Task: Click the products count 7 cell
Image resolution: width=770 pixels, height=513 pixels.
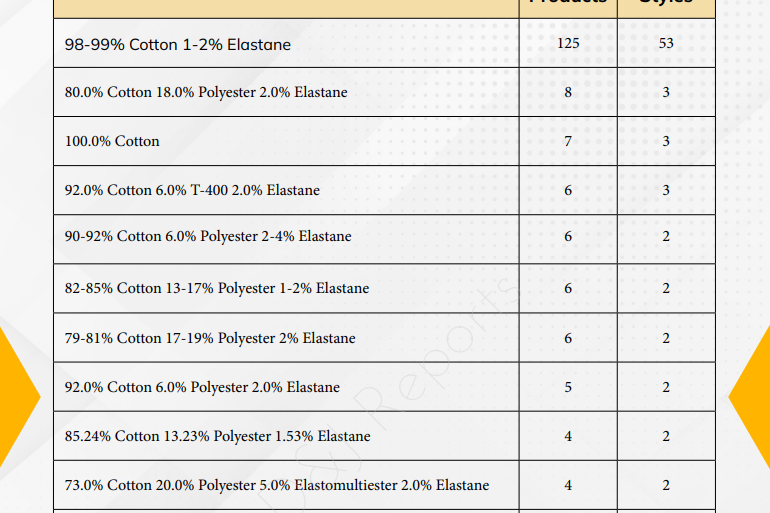Action: (568, 141)
